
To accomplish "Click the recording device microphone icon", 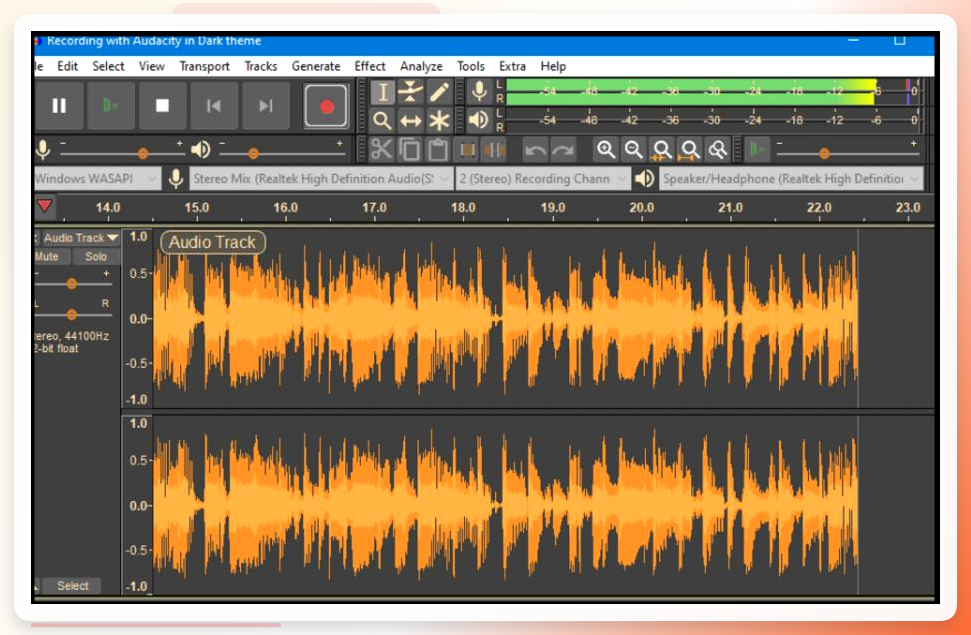I will (176, 178).
